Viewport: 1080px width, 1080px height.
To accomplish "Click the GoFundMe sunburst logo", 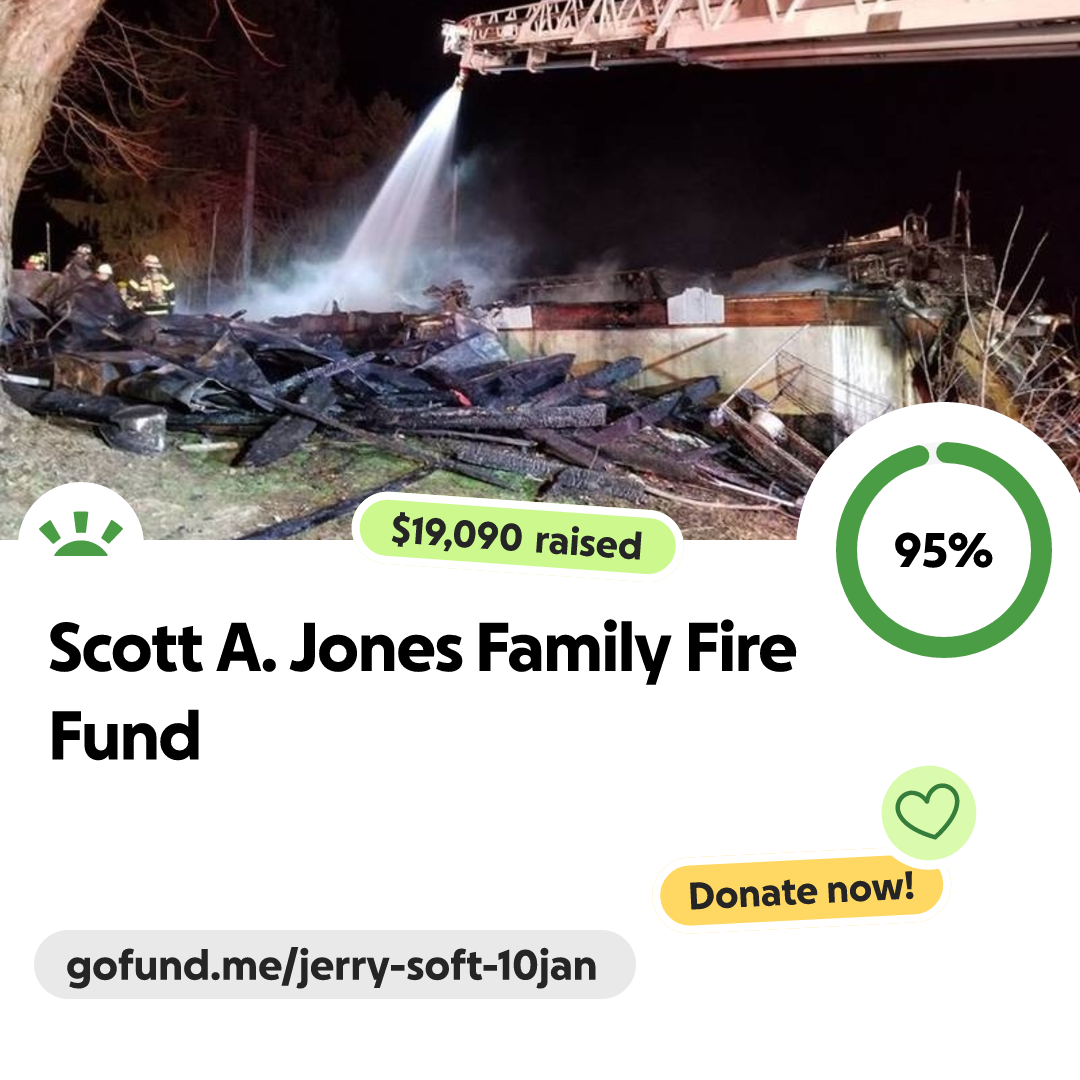I will click(81, 534).
